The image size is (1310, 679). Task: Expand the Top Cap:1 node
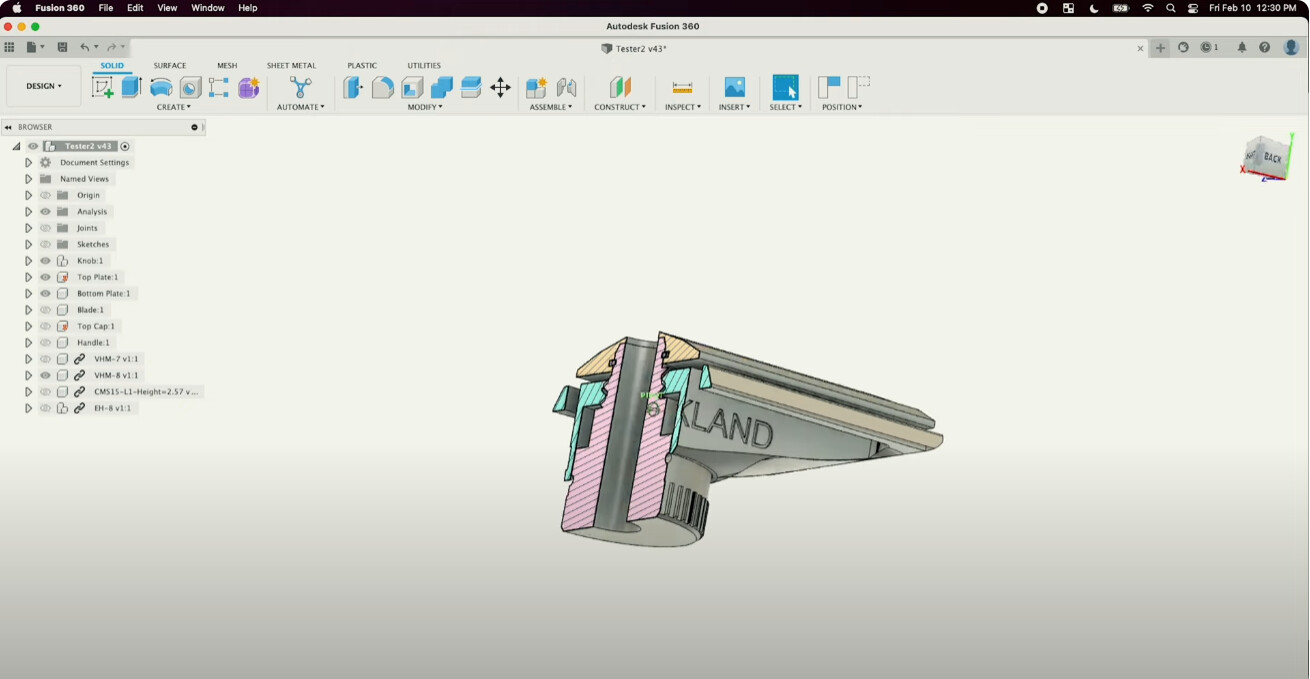pyautogui.click(x=28, y=326)
